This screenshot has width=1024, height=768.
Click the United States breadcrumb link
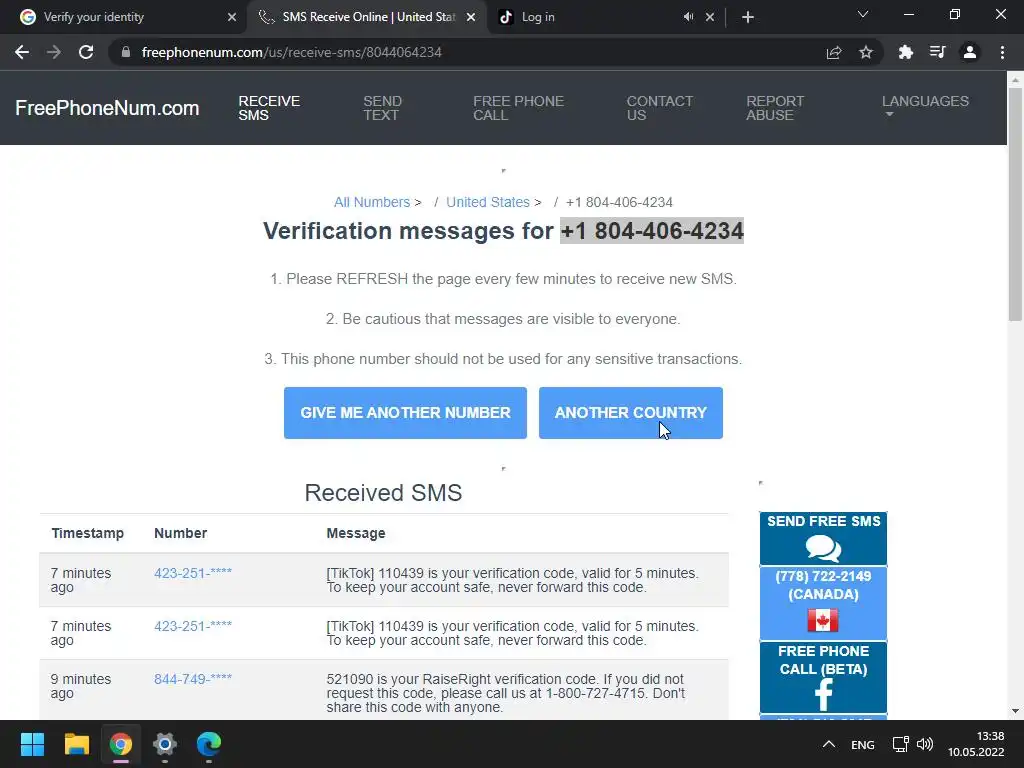488,202
